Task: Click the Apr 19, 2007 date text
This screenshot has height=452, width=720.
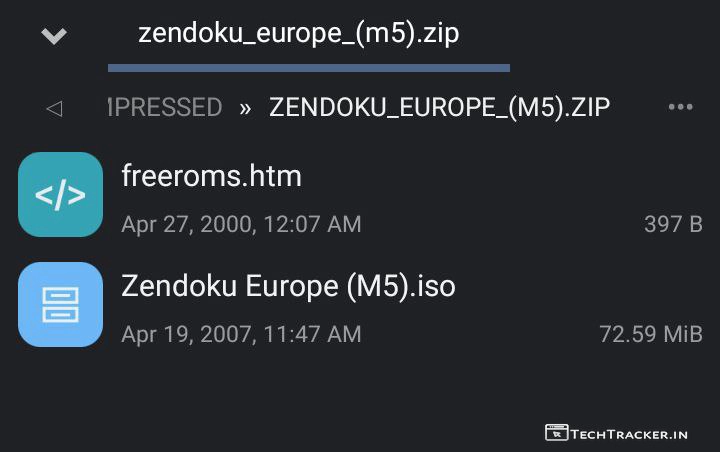Action: point(241,334)
